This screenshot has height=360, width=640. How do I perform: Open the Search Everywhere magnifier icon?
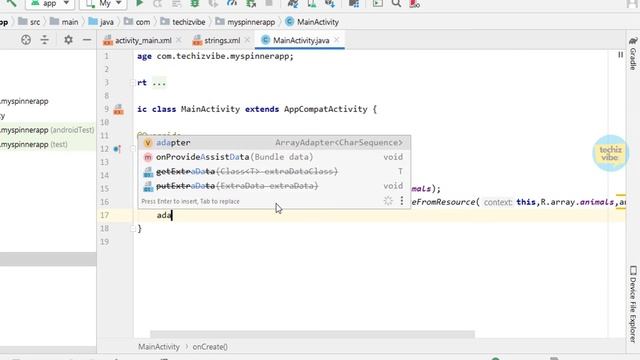396,4
